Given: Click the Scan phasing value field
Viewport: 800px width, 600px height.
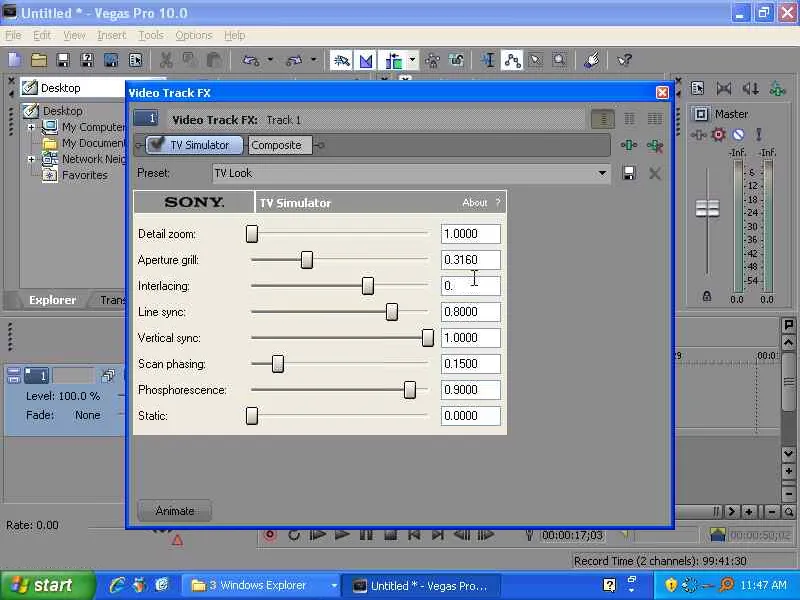Looking at the screenshot, I should [x=470, y=364].
